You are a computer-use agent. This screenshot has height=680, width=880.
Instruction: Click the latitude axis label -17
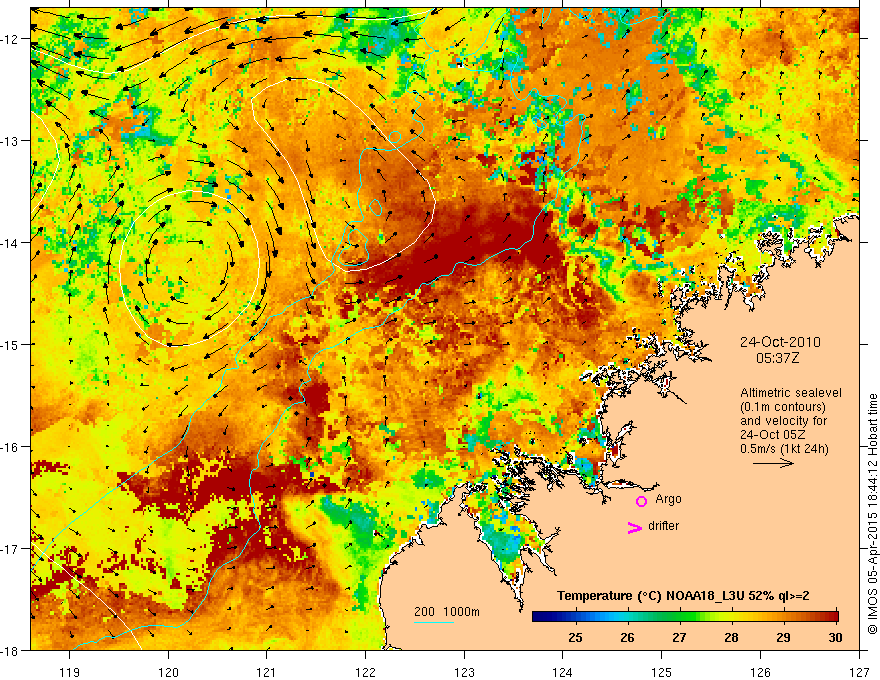[x=10, y=549]
